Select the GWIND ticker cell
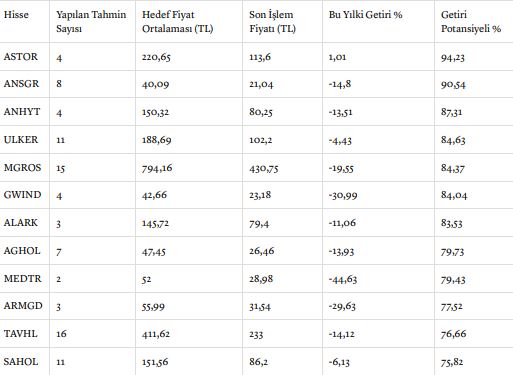The width and height of the screenshot is (513, 375). click(22, 195)
